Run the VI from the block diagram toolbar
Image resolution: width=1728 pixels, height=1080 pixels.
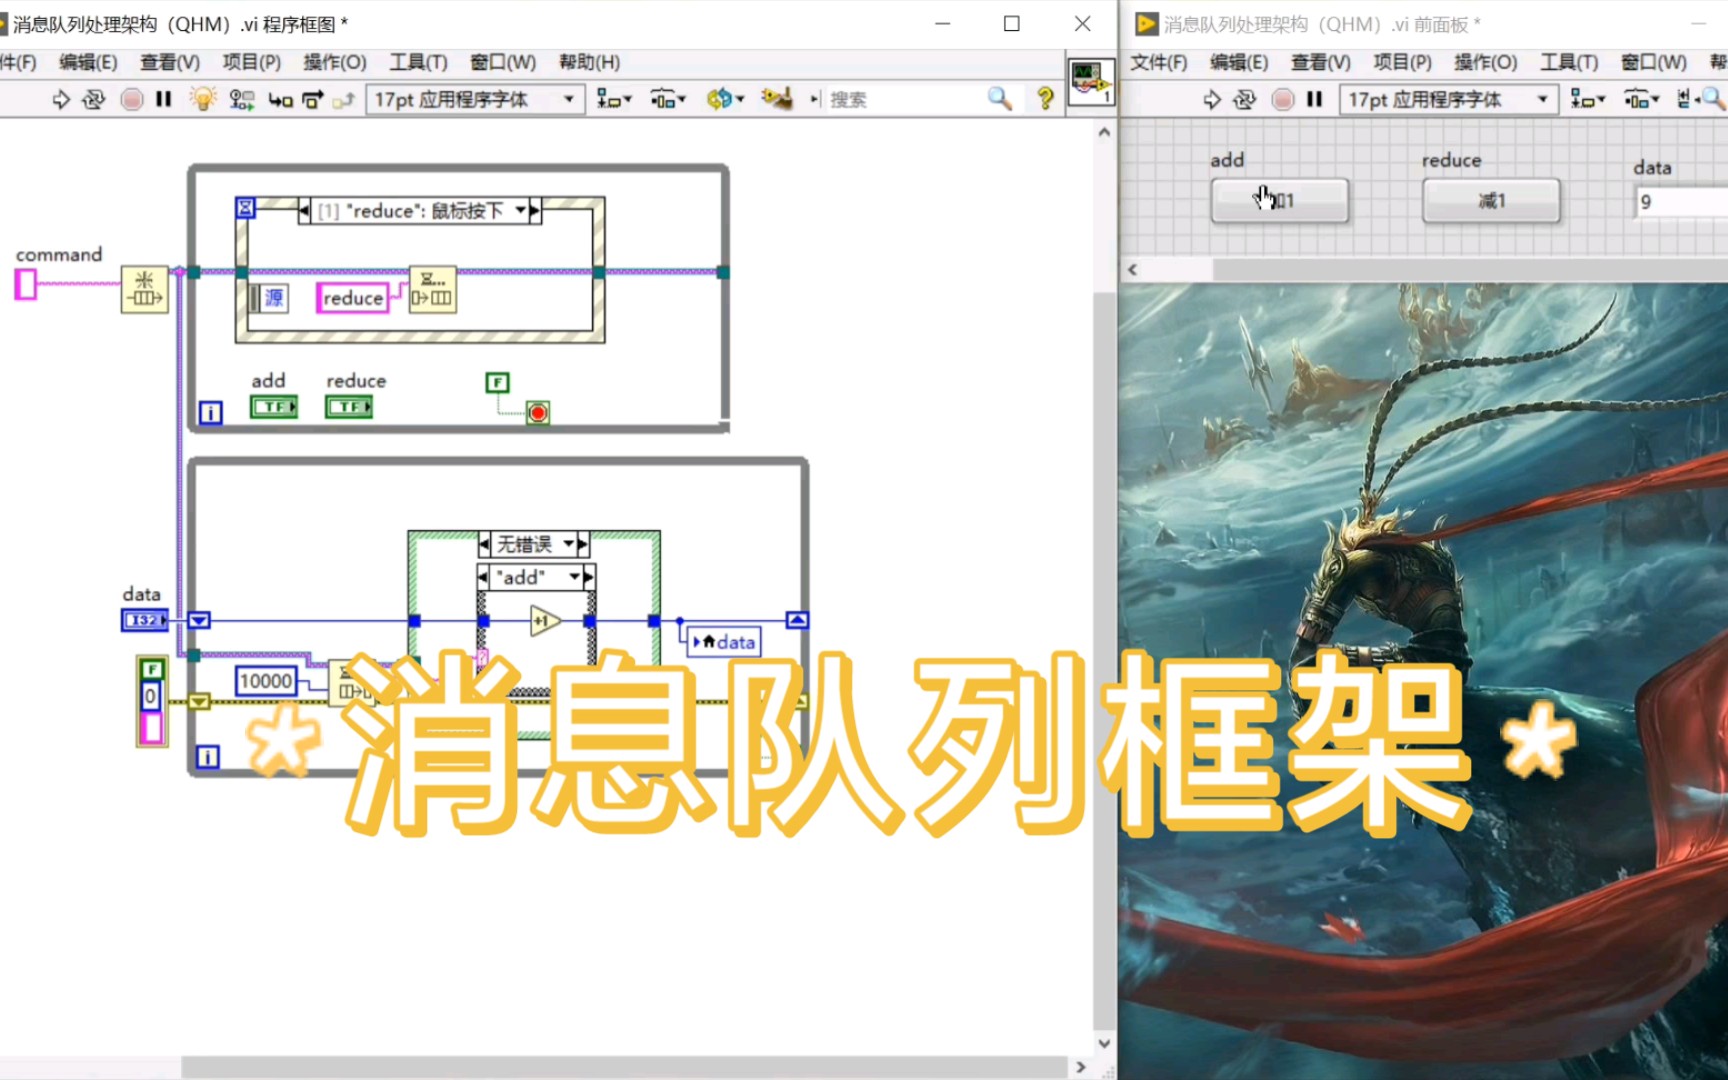tap(62, 99)
